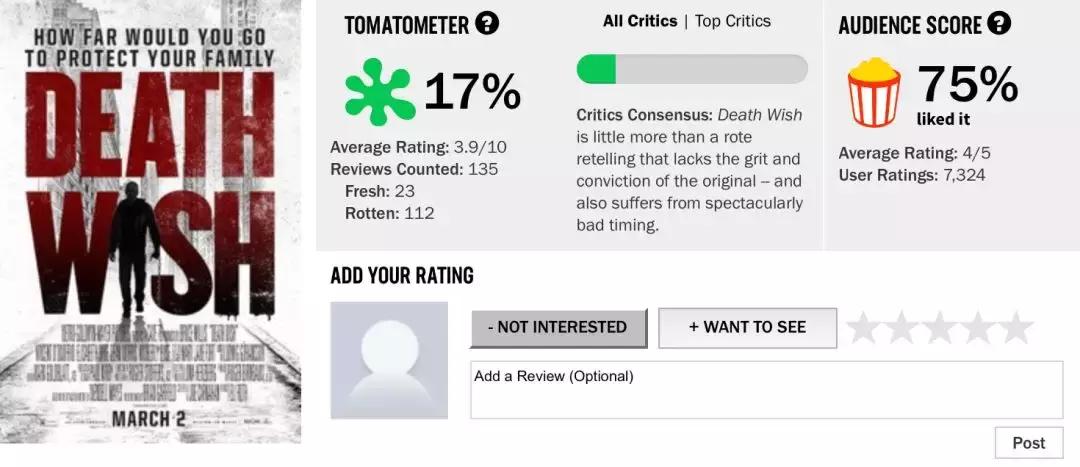
Task: Rate one star with the first star
Action: (x=864, y=327)
